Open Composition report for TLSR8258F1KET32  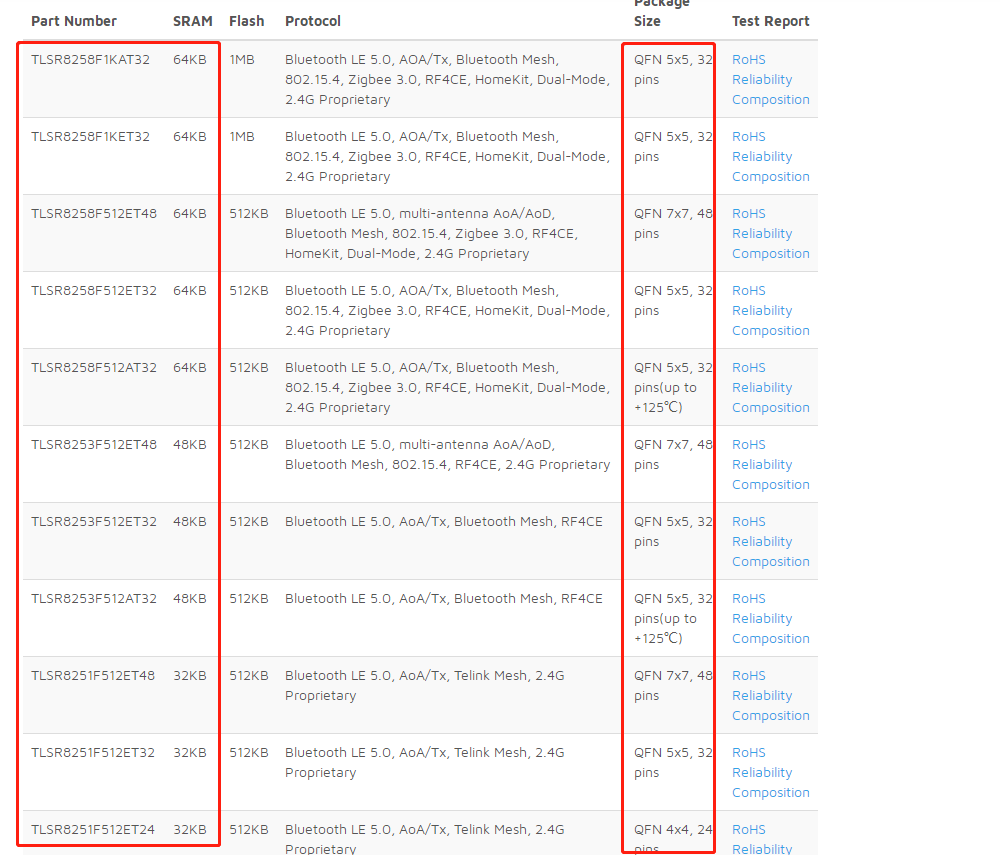coord(770,177)
